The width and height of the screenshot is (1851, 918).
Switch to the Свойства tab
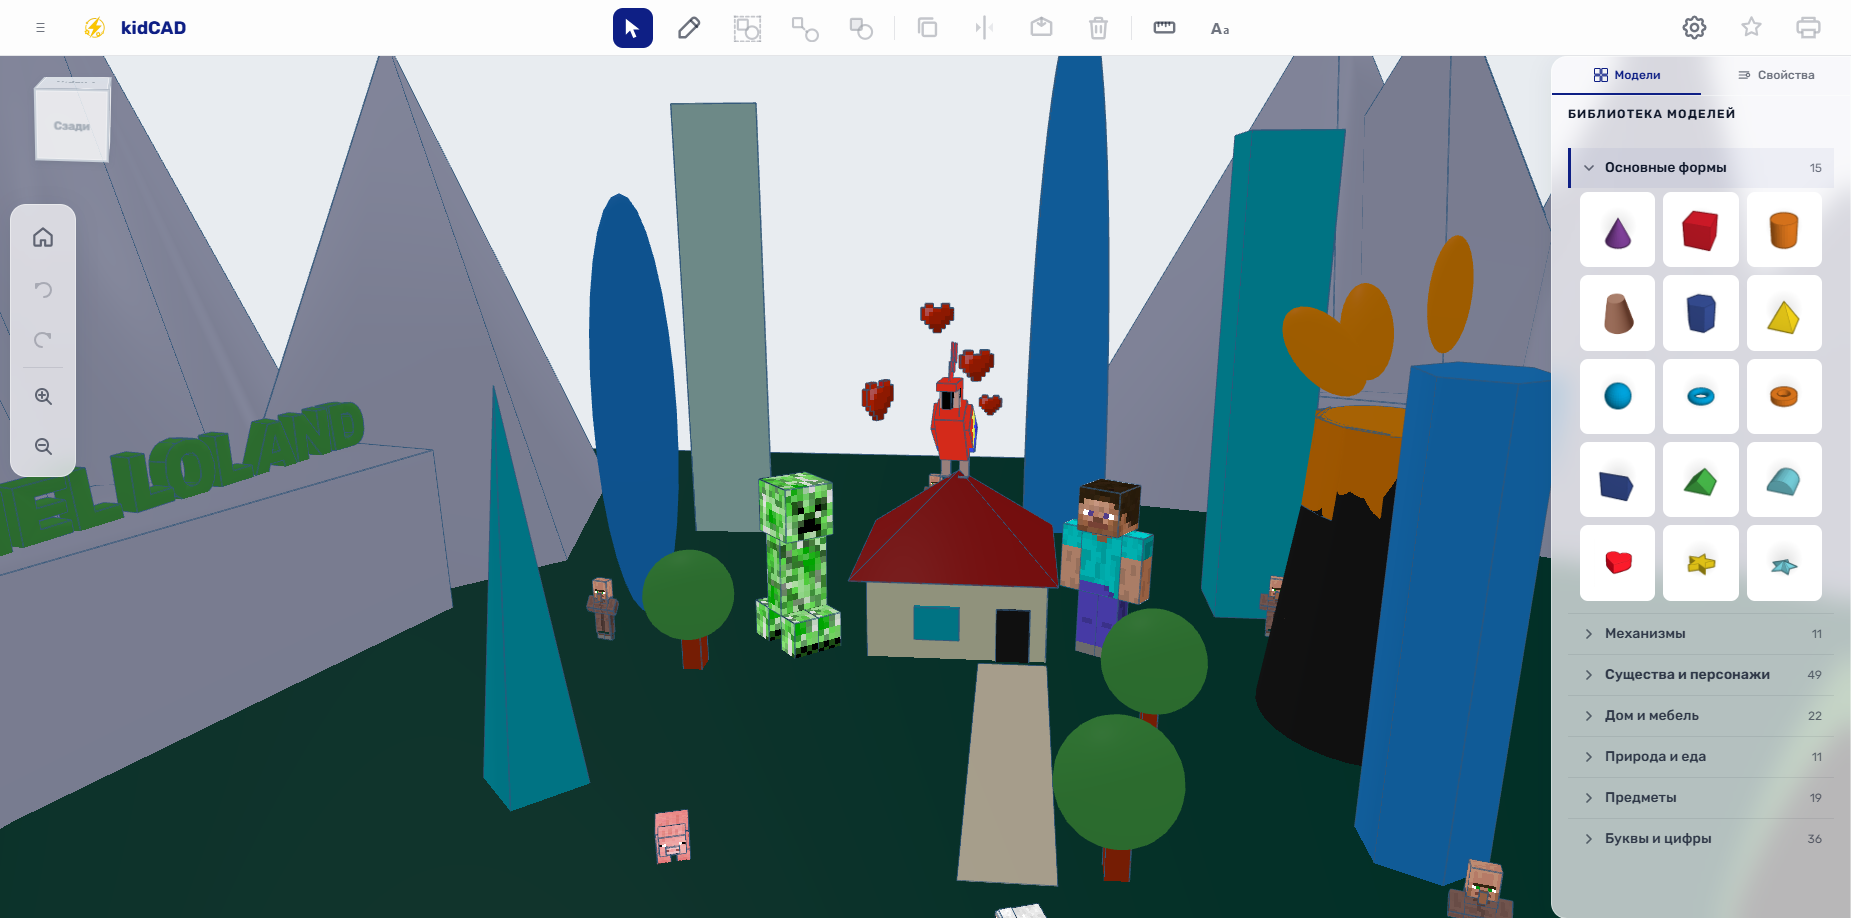click(1776, 75)
